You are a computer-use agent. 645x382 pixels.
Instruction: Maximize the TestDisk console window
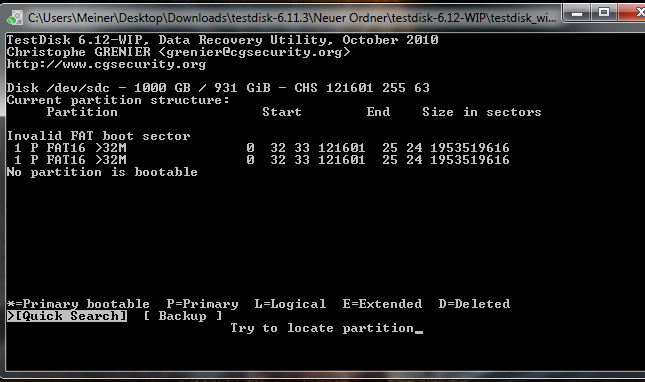tap(603, 13)
